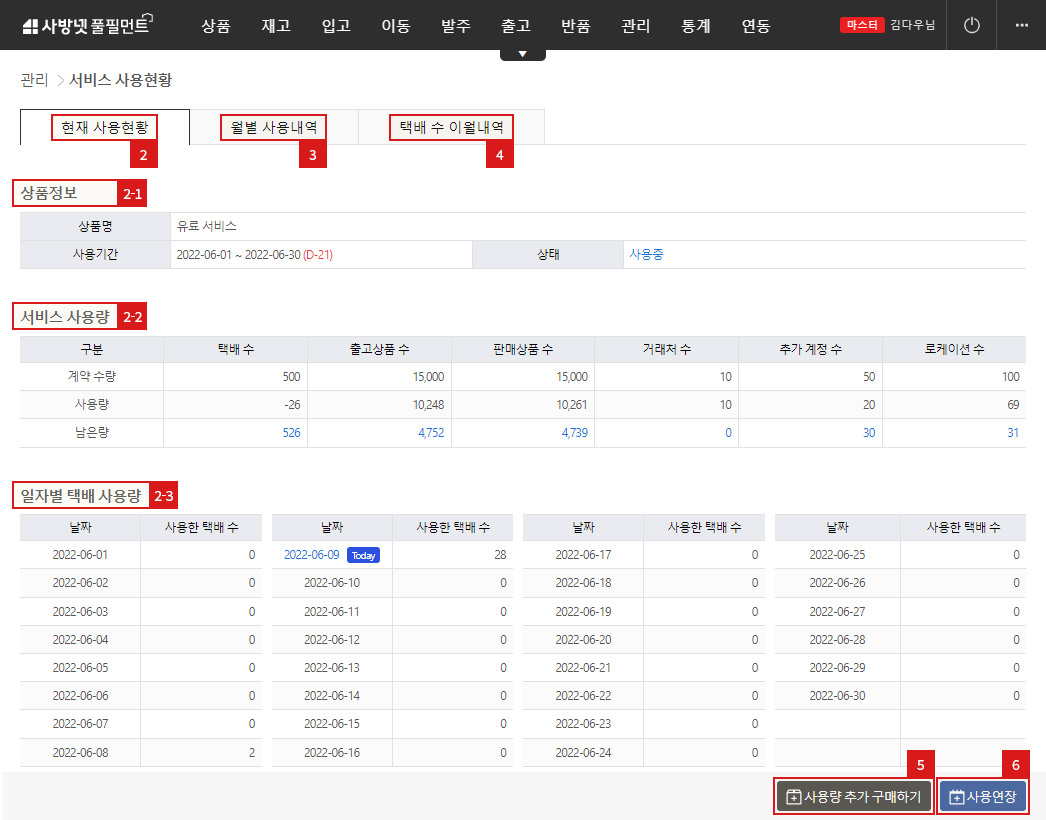1046x820 pixels.
Task: Open the 상품 menu
Action: 215,26
